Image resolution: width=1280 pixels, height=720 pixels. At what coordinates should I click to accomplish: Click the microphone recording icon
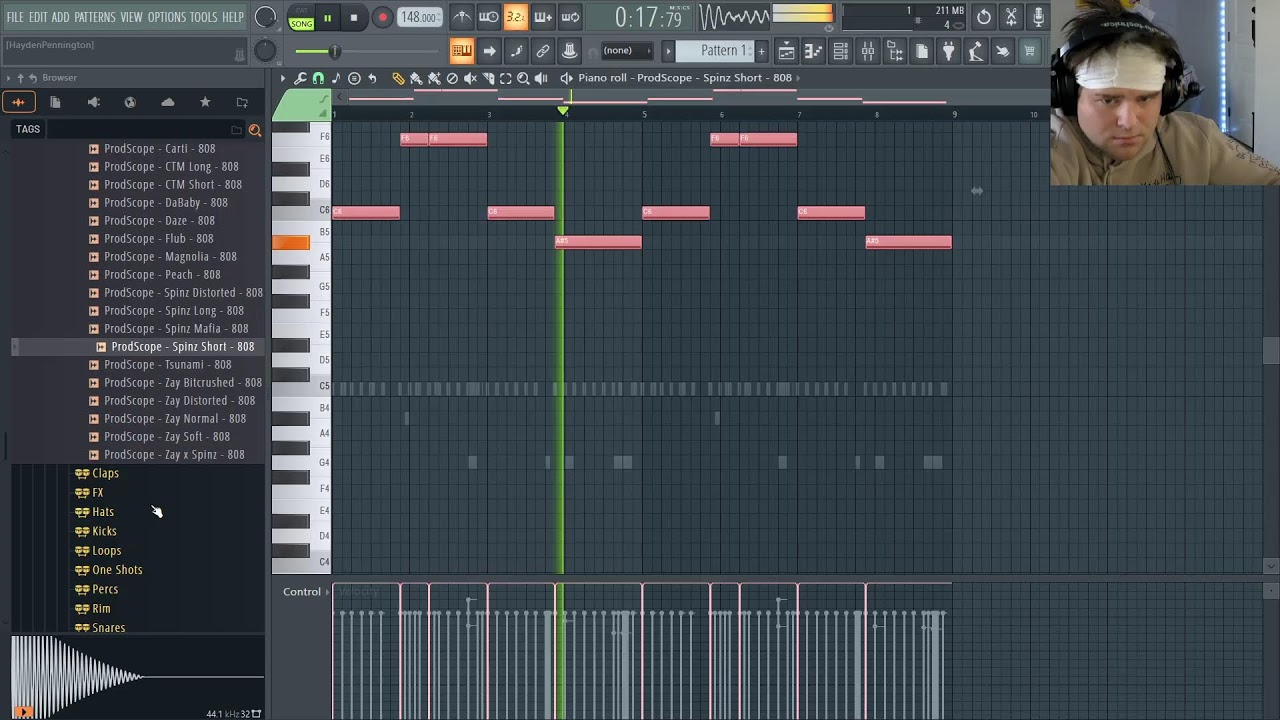coord(1038,17)
